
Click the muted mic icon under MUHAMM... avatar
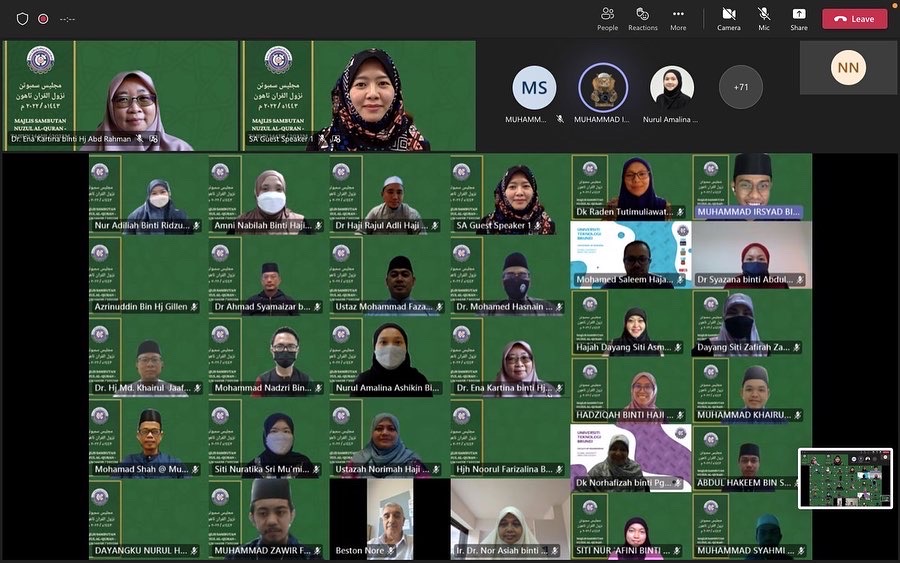[560, 119]
